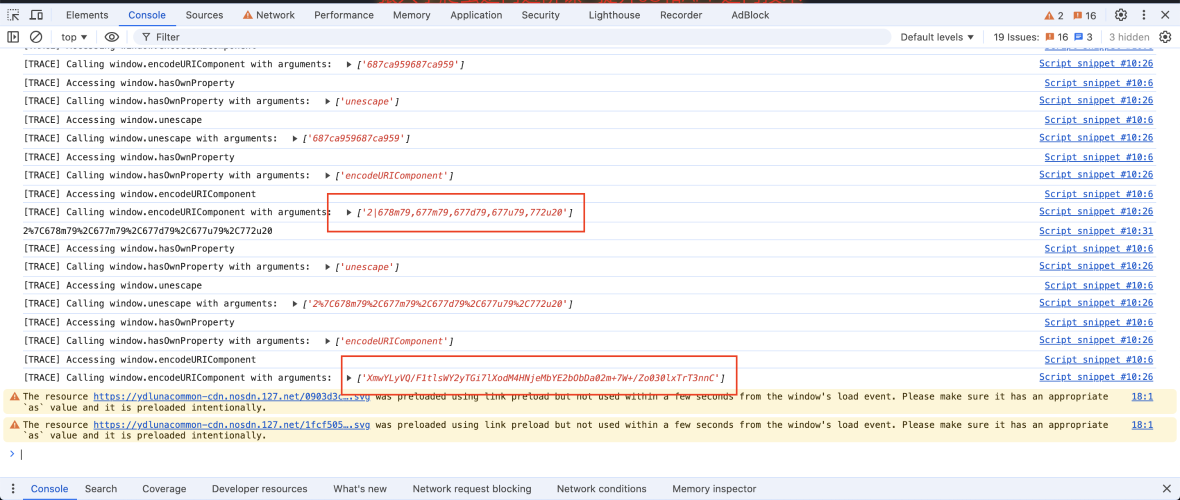Open the Network request blocking drawer tab
The height and width of the screenshot is (500, 1180).
pyautogui.click(x=471, y=489)
